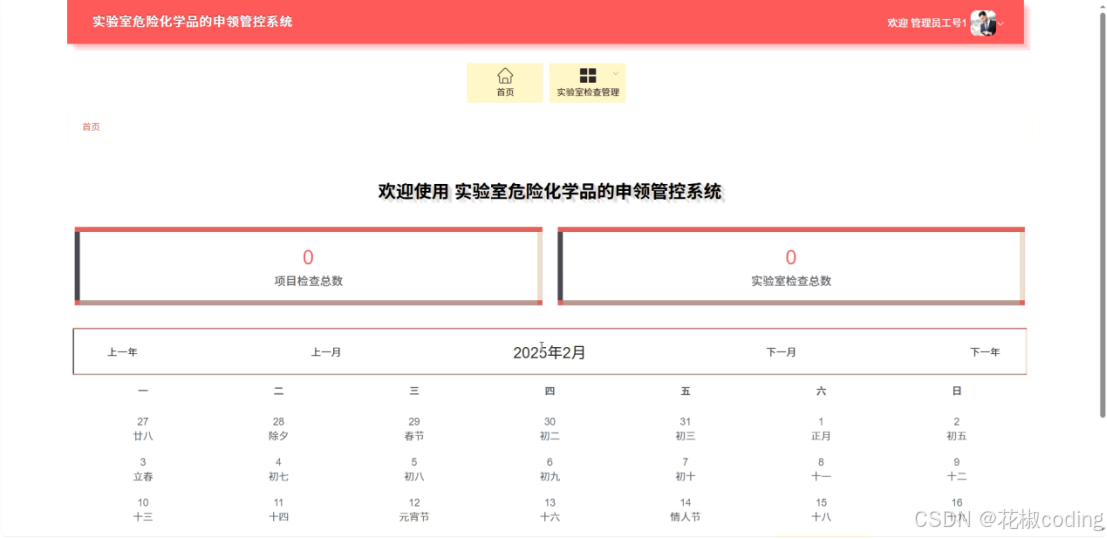1107x539 pixels.
Task: Expand the dropdown arrow beside the avatar
Action: pos(1000,24)
